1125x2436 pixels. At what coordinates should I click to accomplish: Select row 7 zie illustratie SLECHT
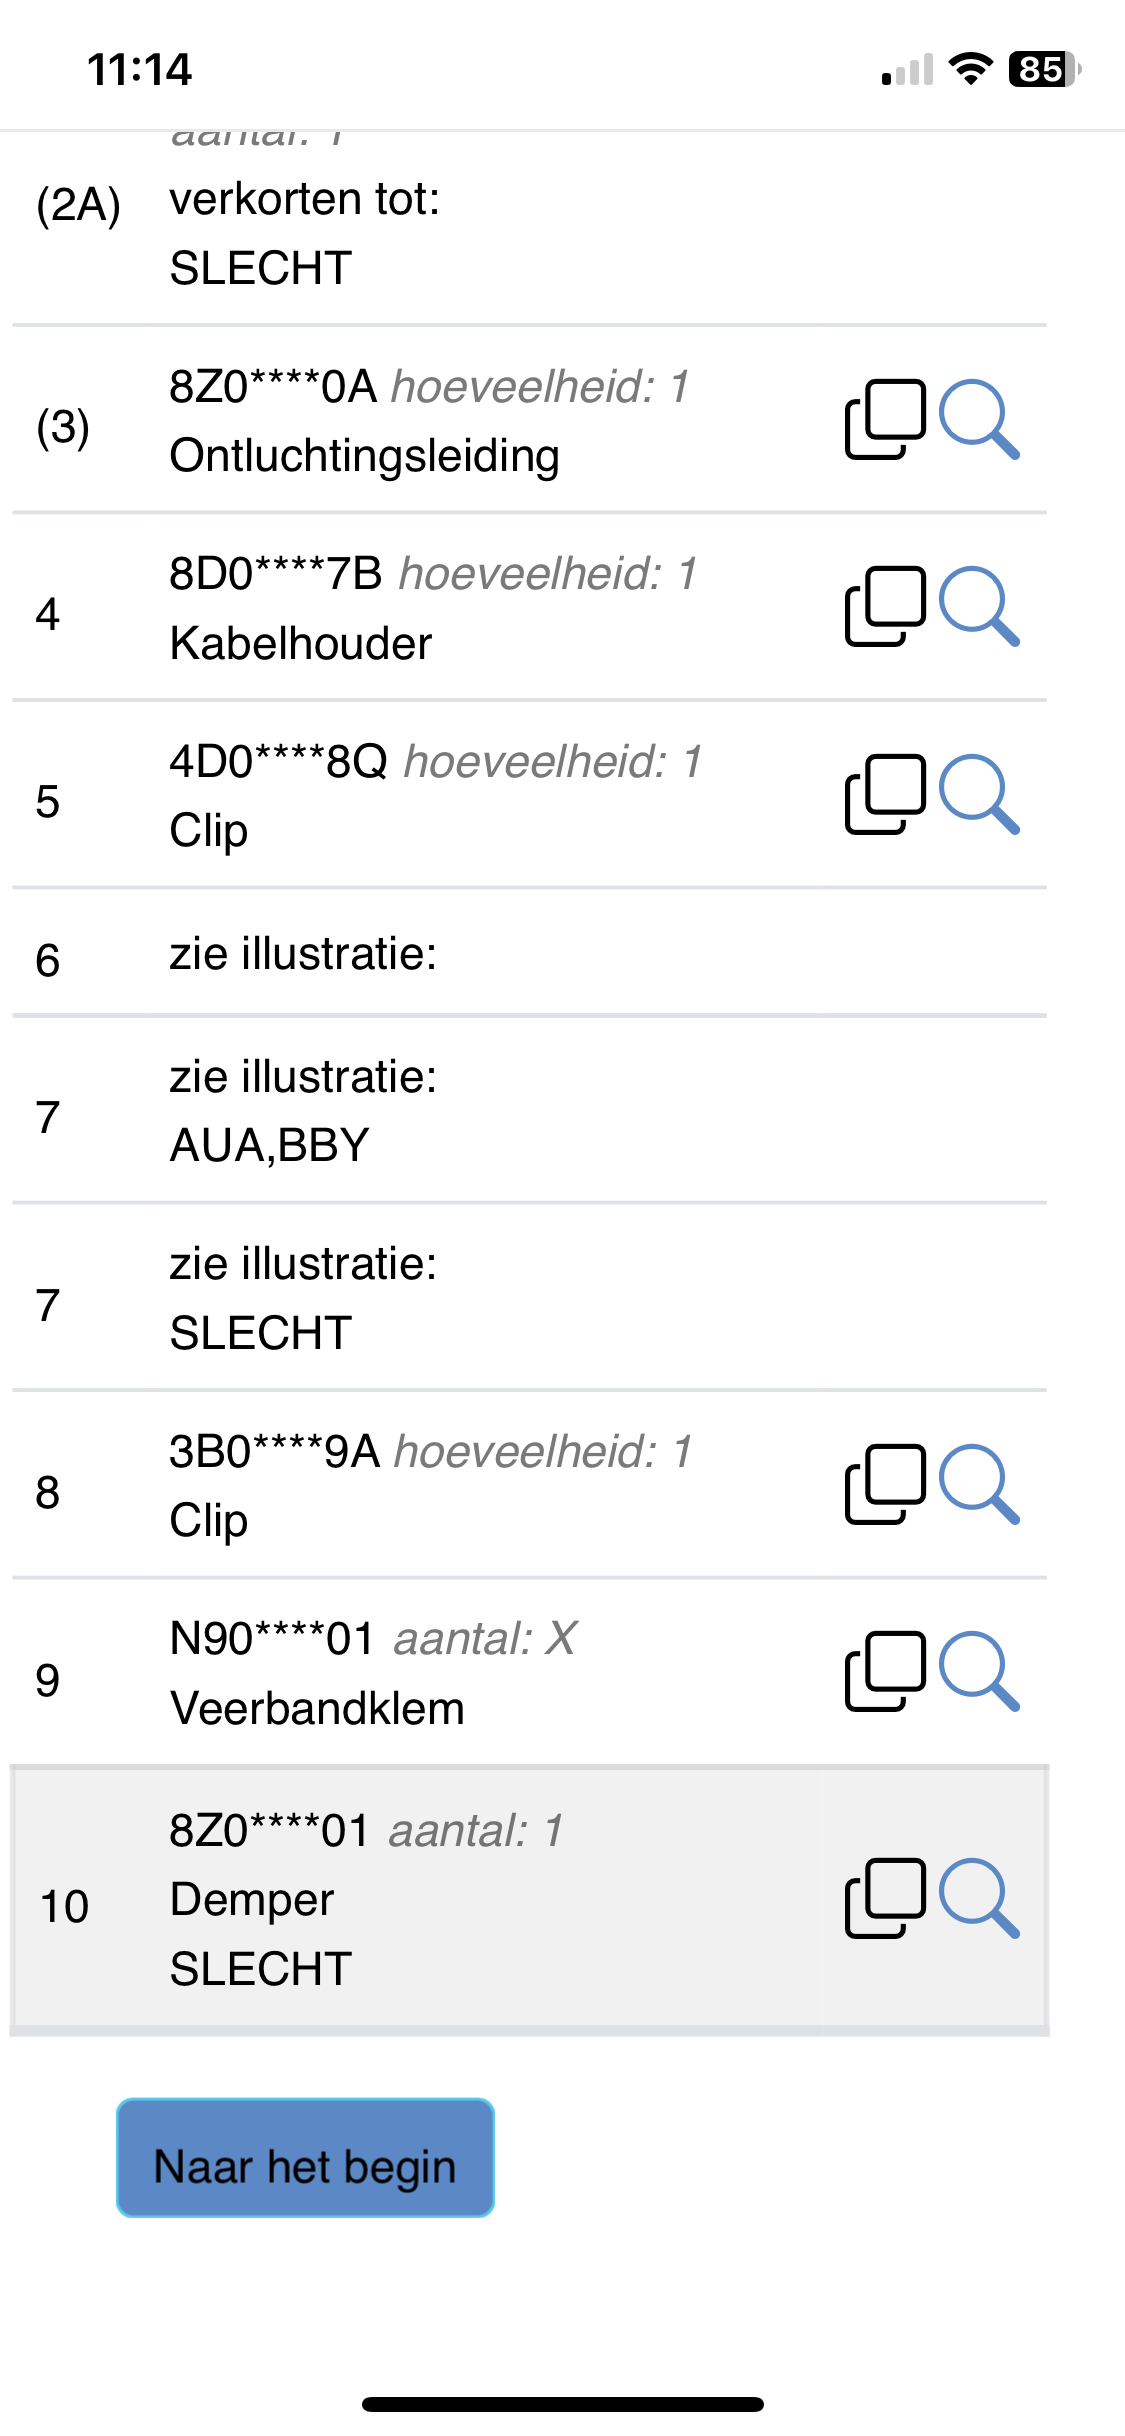(x=529, y=1298)
